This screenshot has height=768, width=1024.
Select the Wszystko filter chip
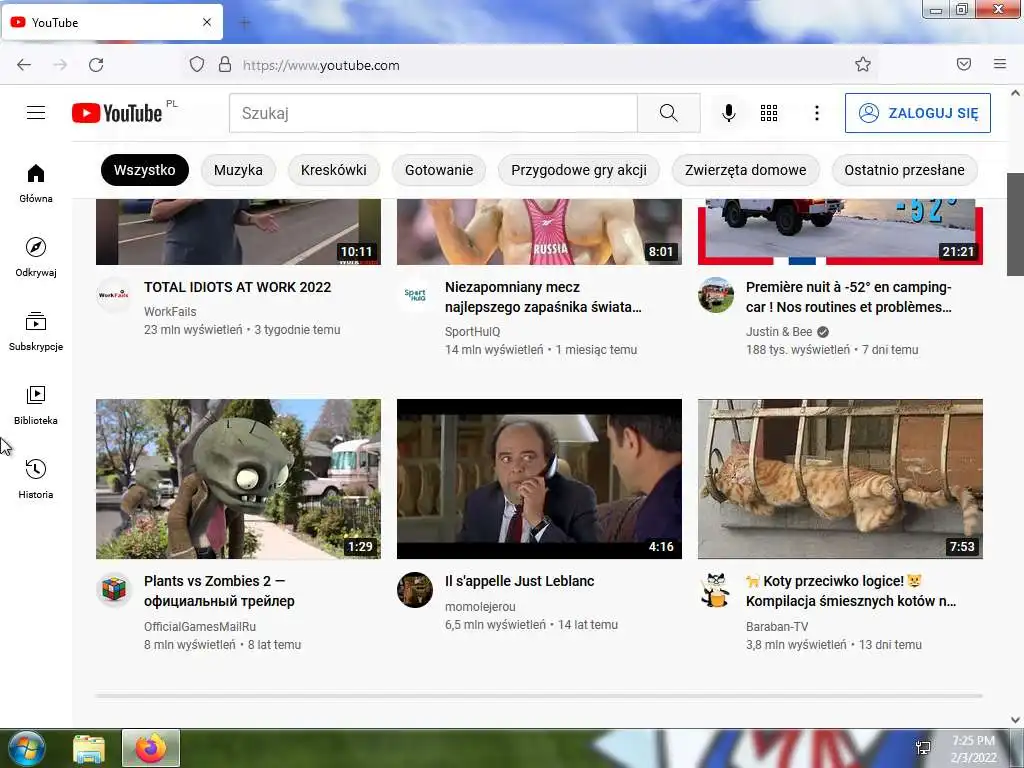(x=144, y=170)
